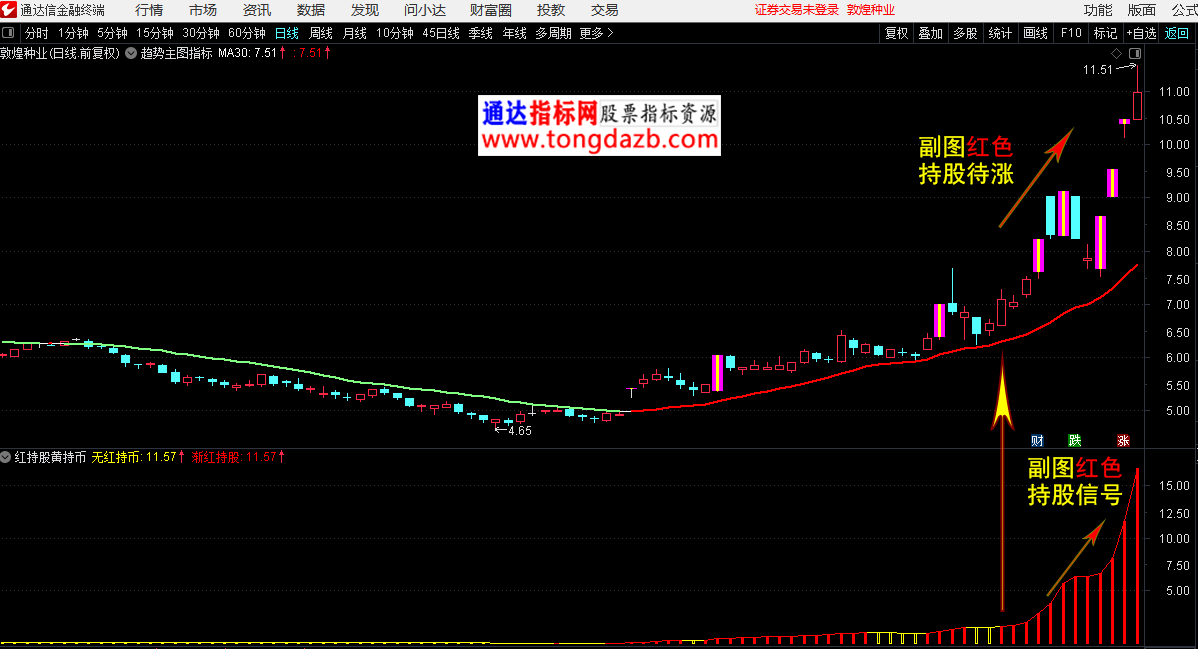This screenshot has height=649, width=1198.
Task: Open the 红持股黄持币 sub-indicator dropdown arrow
Action: 6,457
